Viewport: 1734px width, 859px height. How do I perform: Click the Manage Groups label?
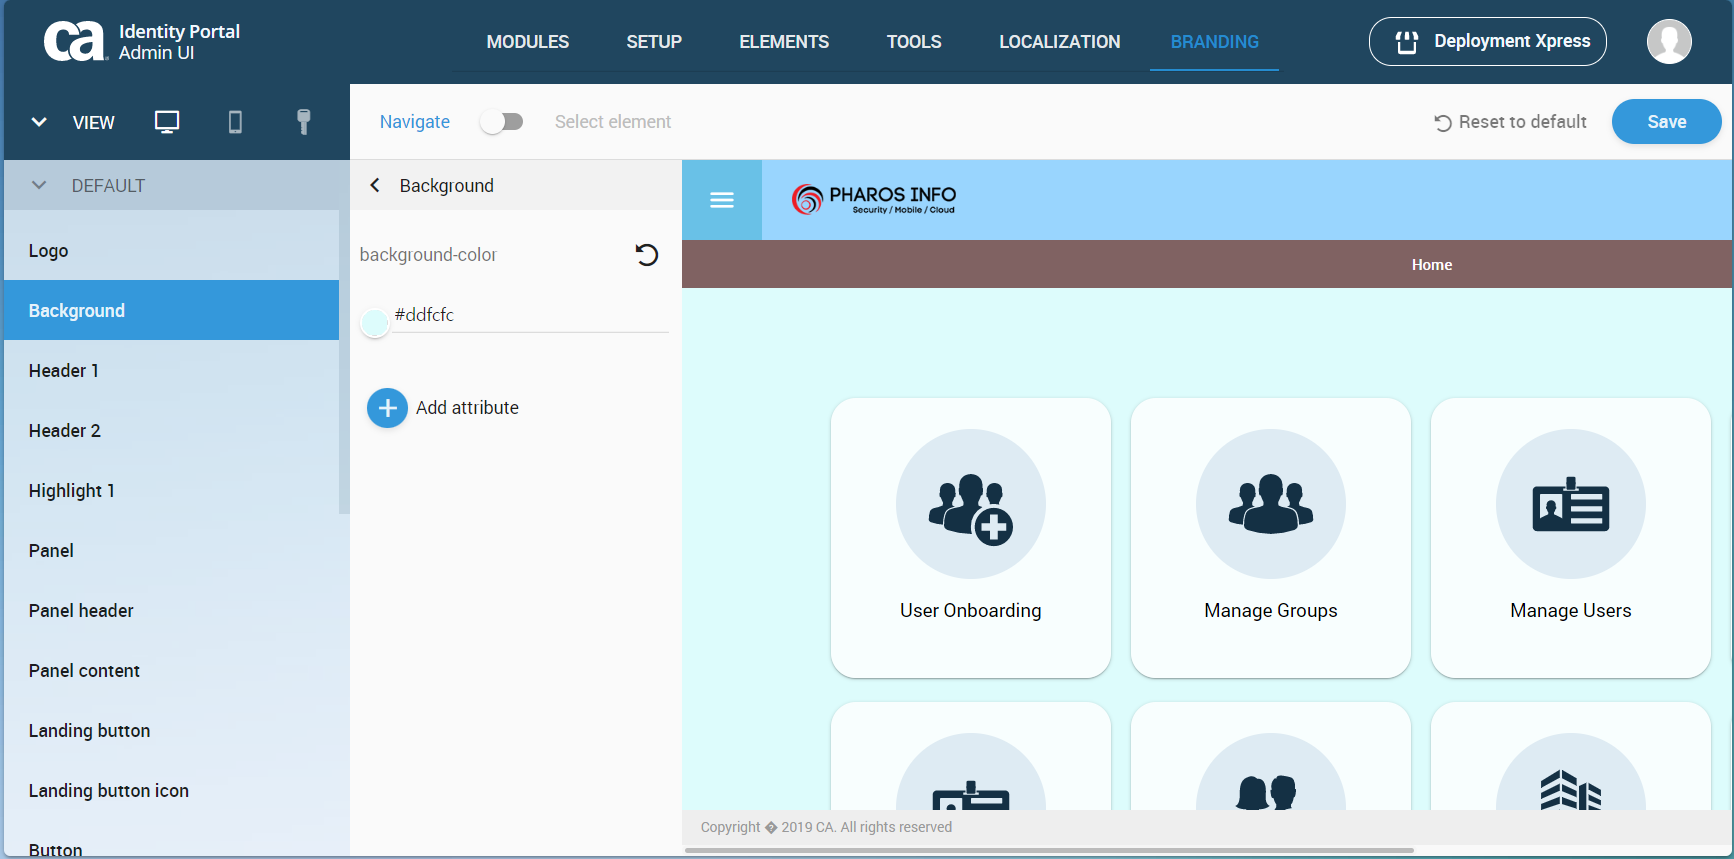(1271, 611)
